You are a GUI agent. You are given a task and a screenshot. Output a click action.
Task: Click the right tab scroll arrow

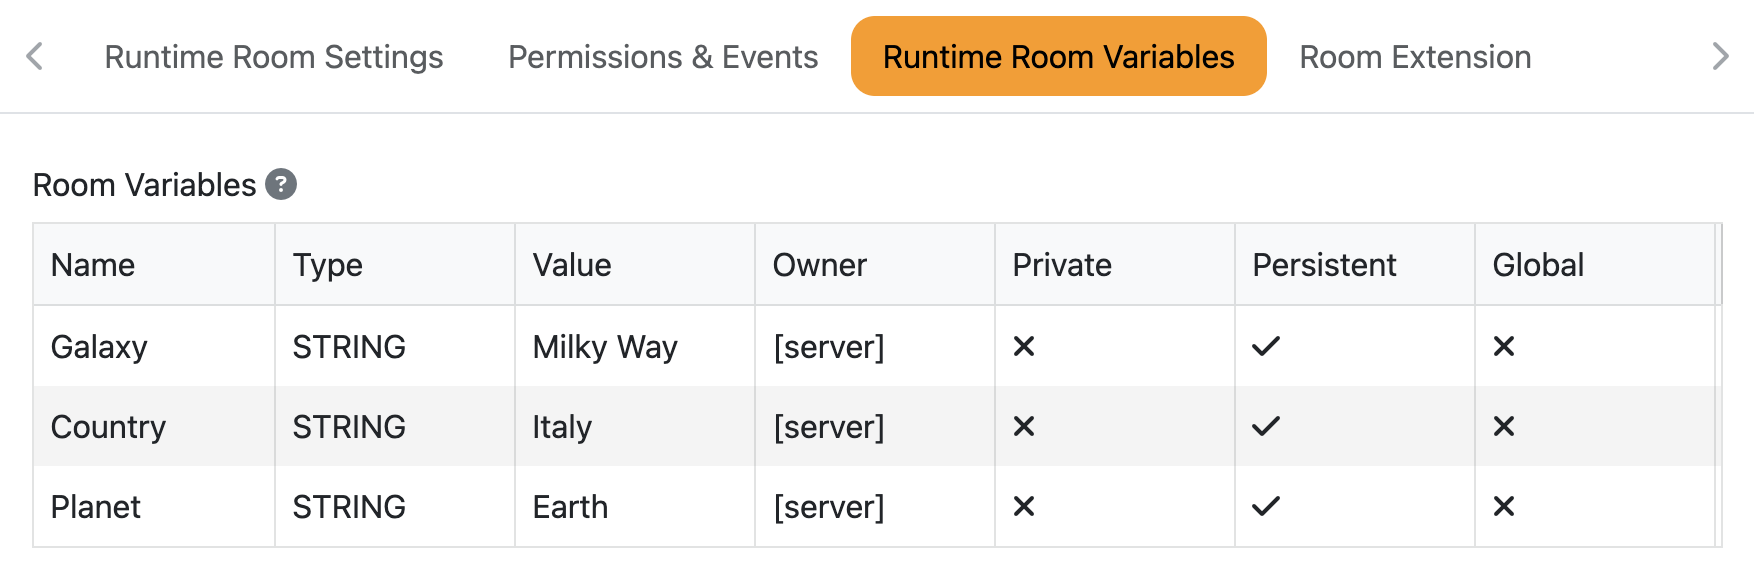pos(1719,56)
